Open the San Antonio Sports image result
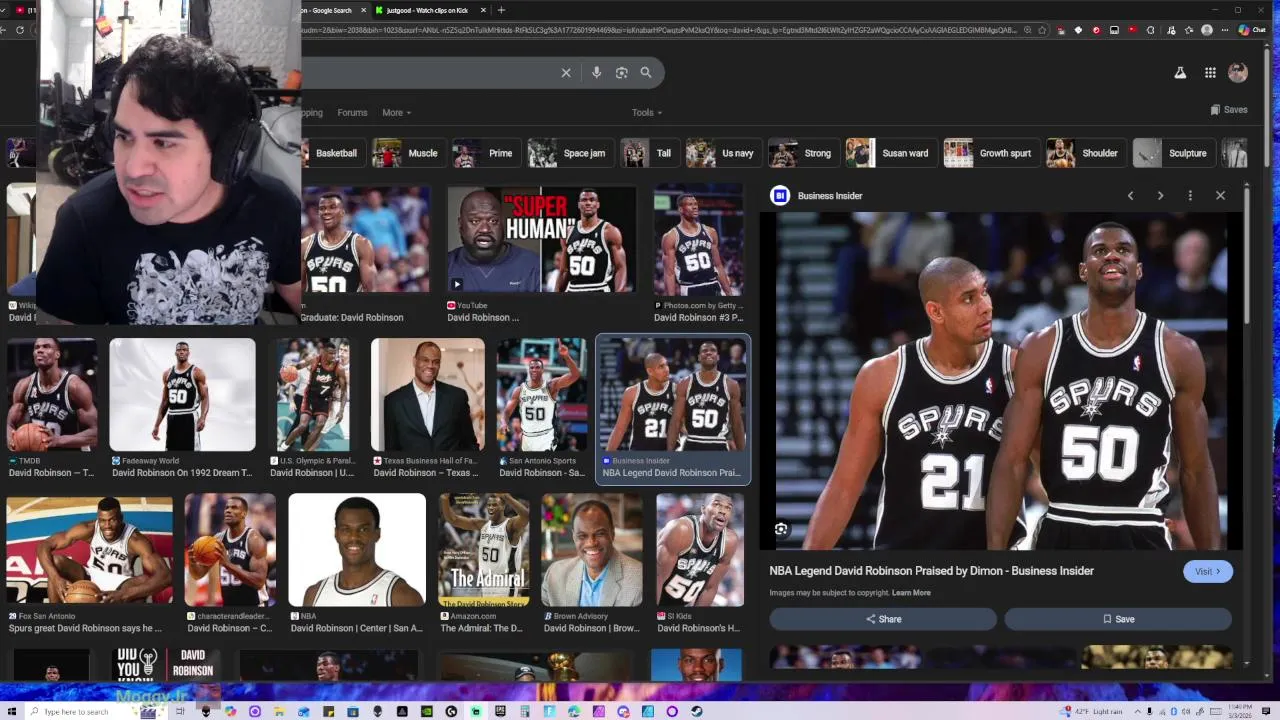 point(543,395)
